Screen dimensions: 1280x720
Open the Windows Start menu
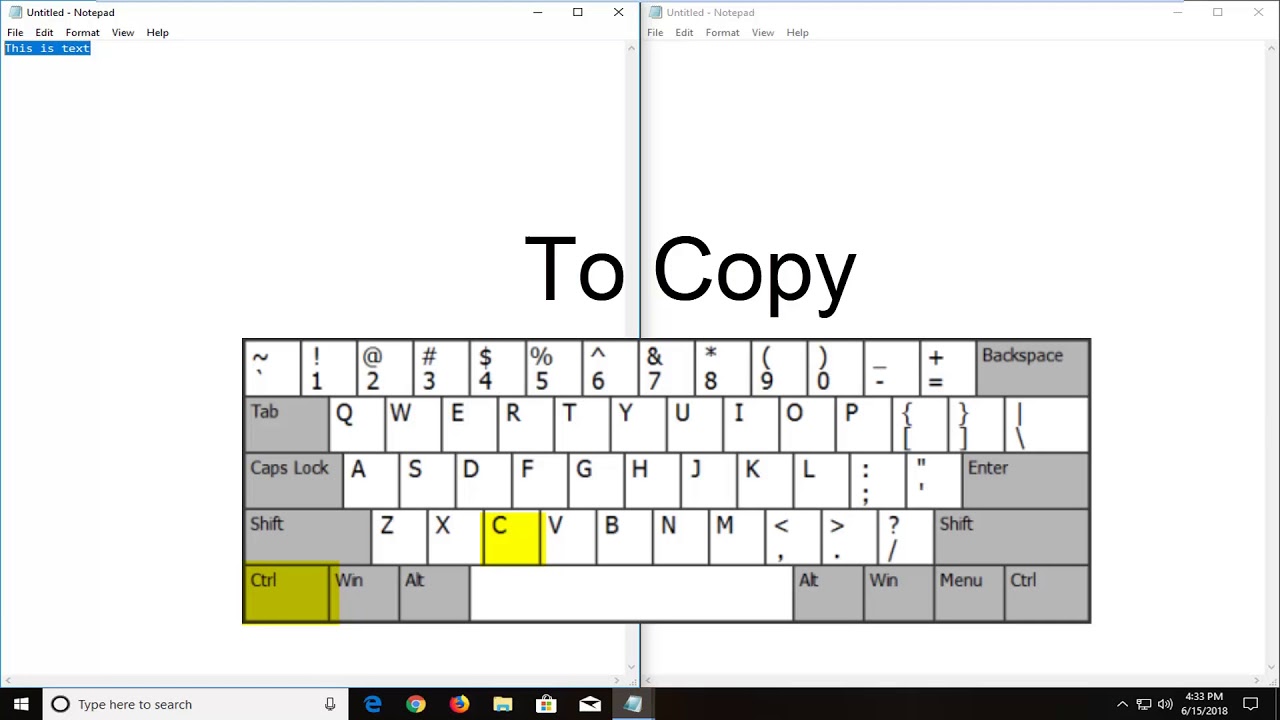[20, 704]
